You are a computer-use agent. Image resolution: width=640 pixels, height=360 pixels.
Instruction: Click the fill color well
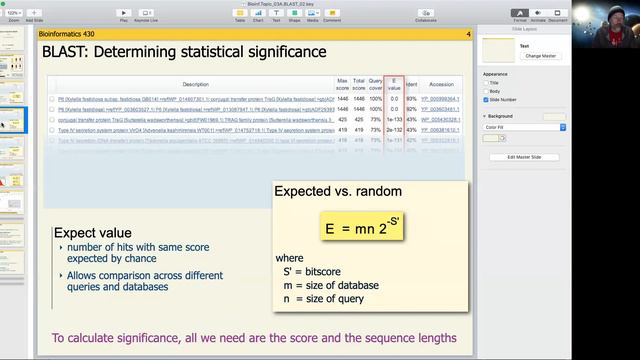pyautogui.click(x=491, y=138)
